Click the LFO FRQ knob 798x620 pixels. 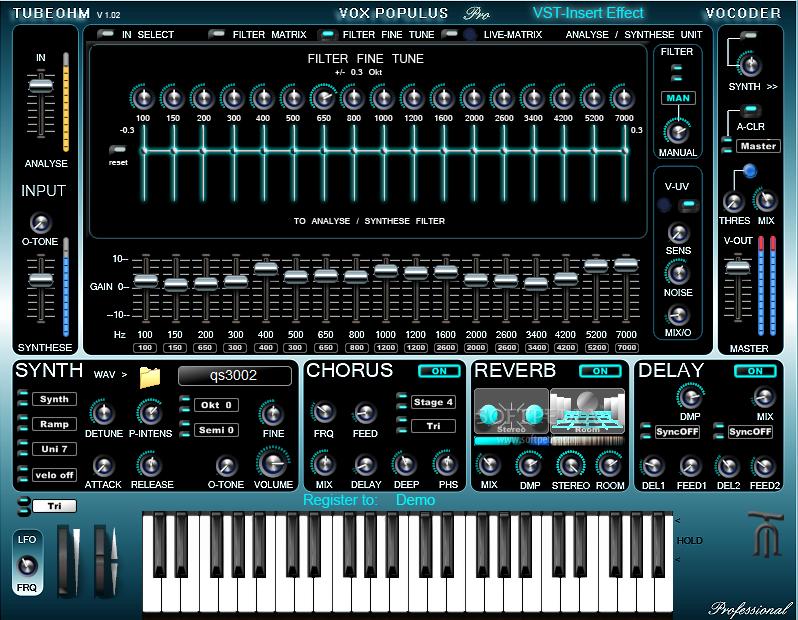[x=27, y=566]
